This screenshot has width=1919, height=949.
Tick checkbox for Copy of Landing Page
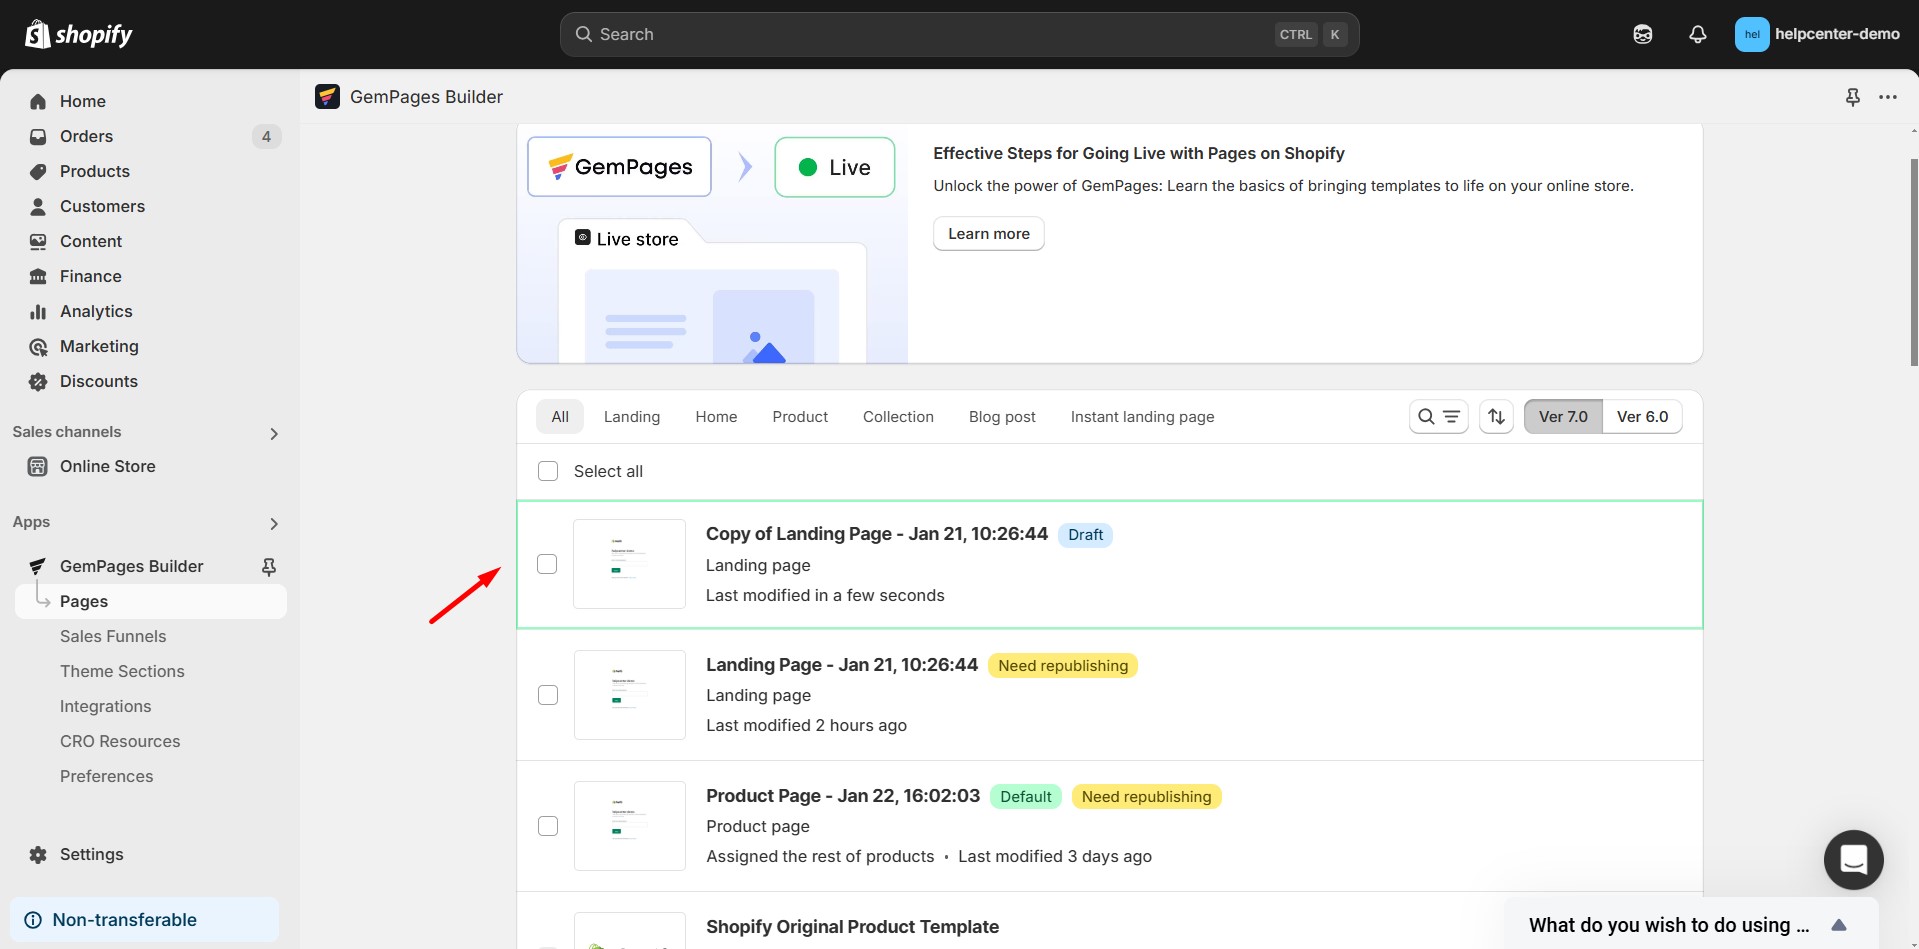click(547, 564)
